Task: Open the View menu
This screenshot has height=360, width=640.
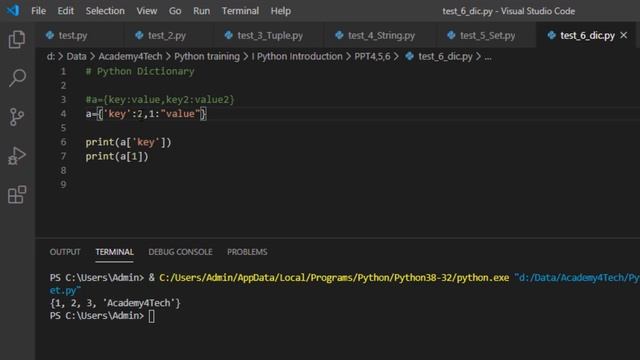Action: click(147, 11)
